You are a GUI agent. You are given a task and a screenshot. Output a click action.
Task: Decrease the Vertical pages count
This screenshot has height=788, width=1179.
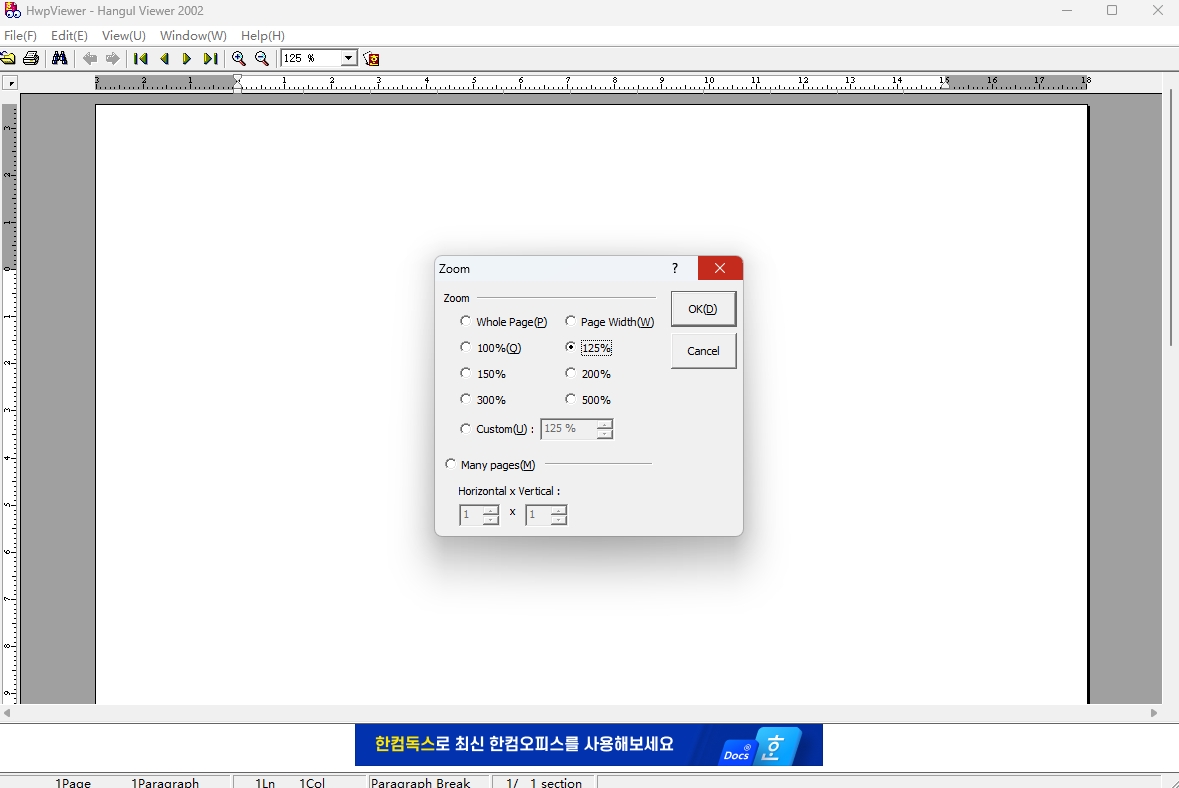click(558, 520)
